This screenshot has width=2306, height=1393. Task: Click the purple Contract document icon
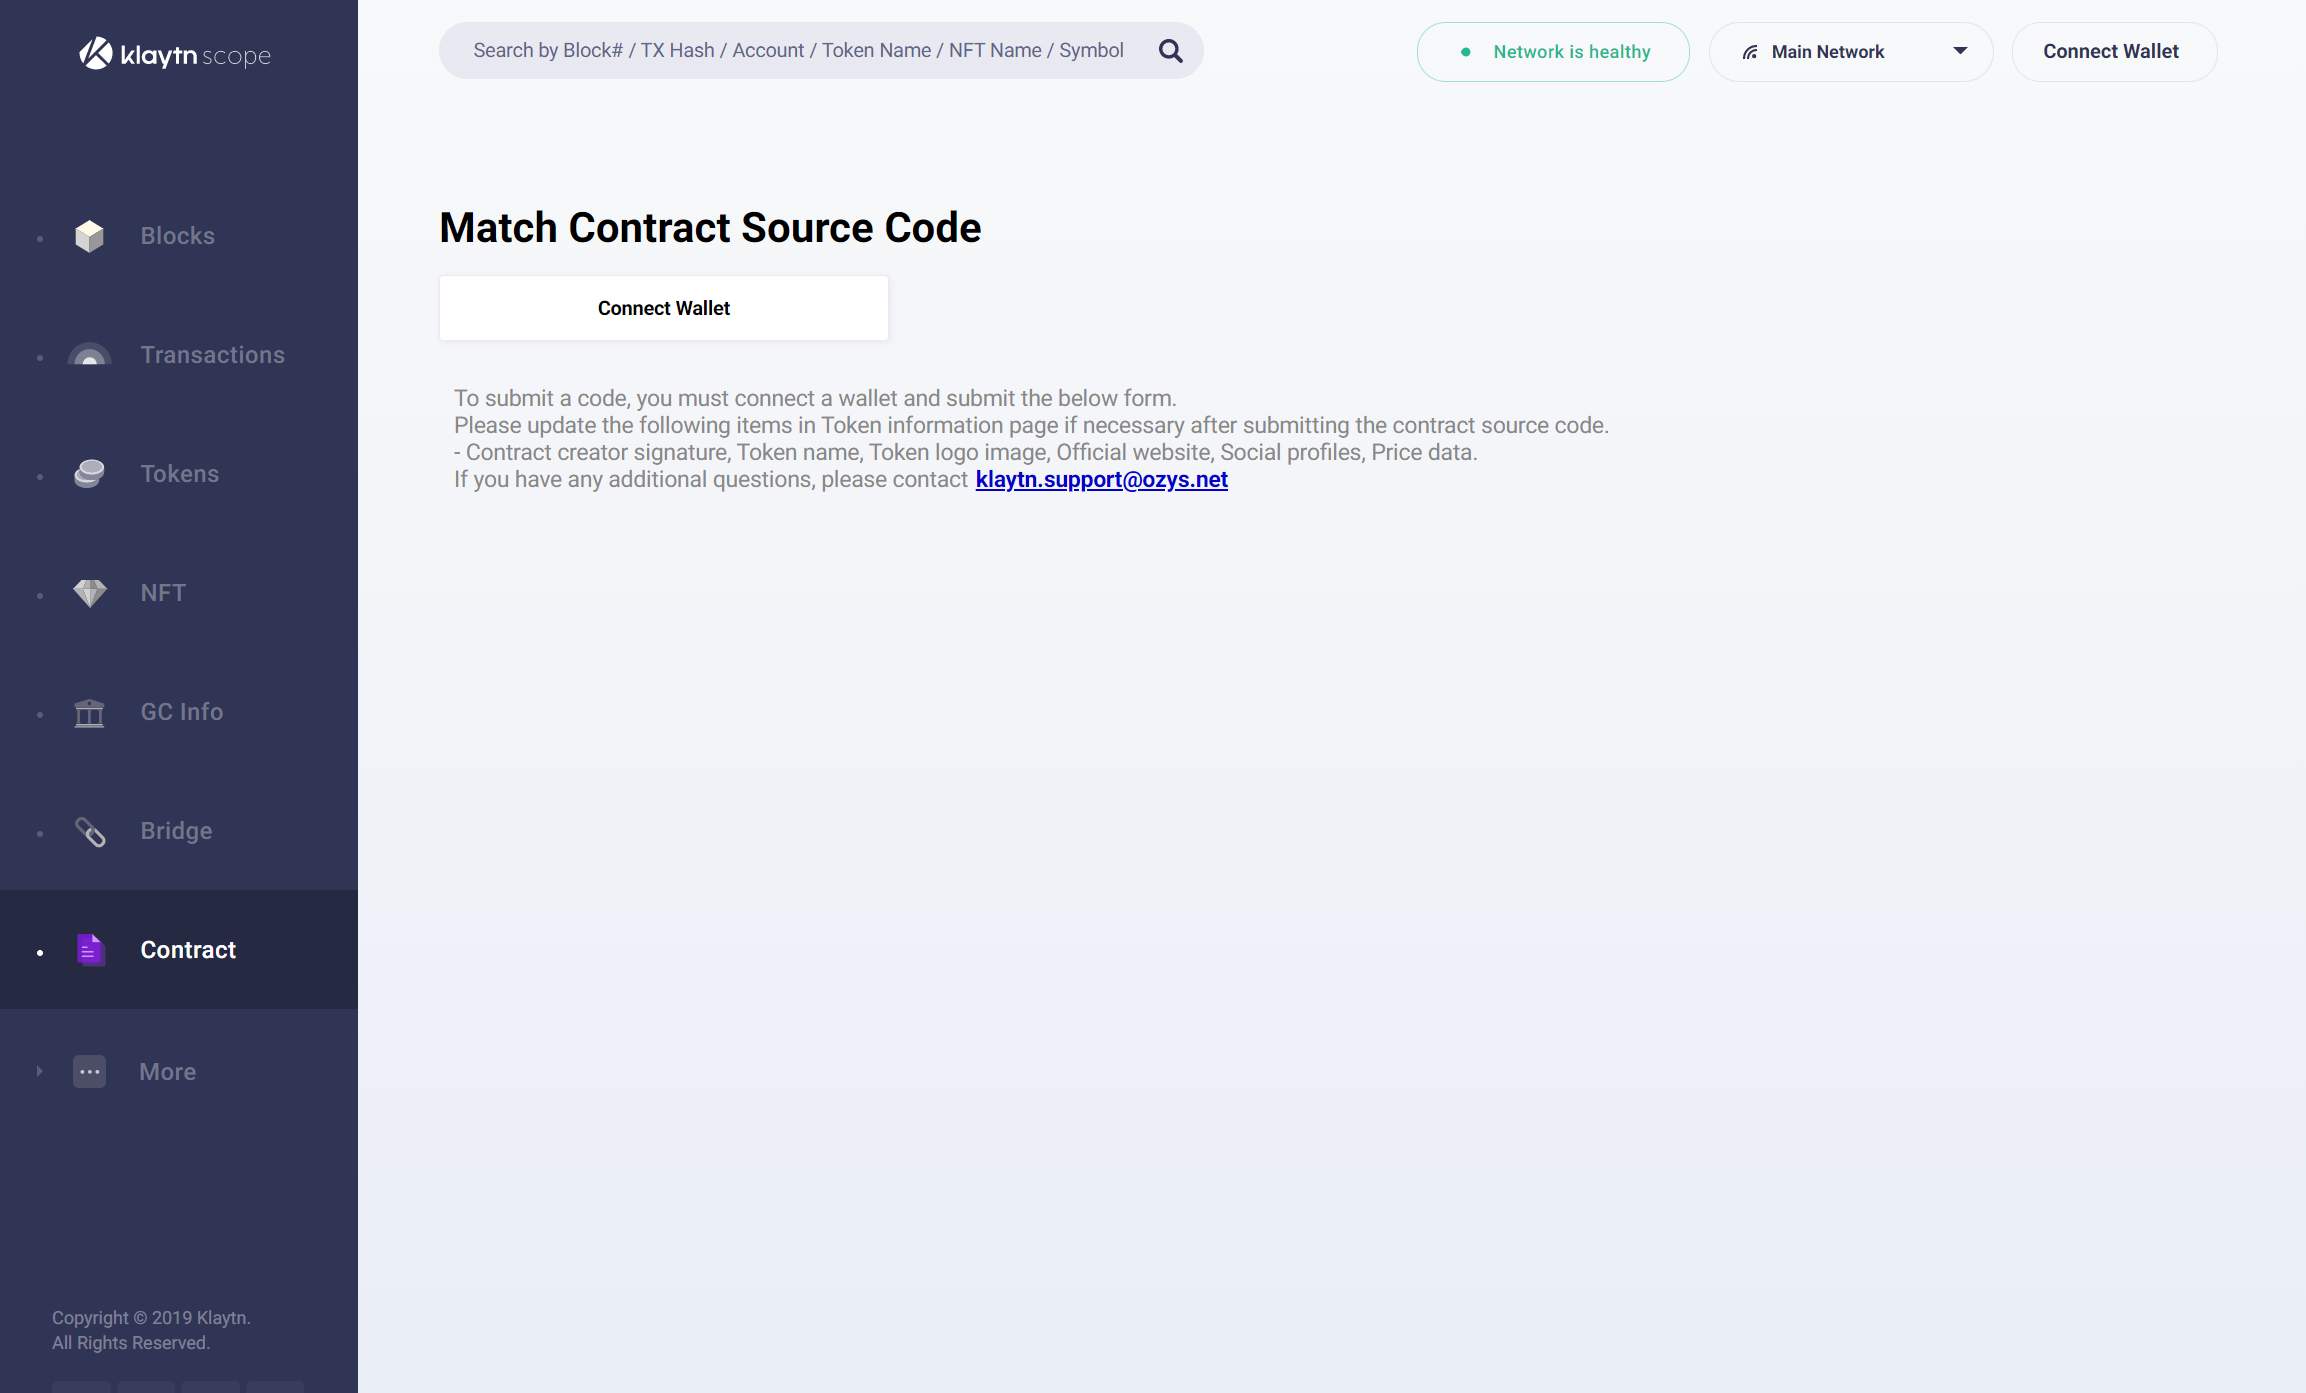89,949
